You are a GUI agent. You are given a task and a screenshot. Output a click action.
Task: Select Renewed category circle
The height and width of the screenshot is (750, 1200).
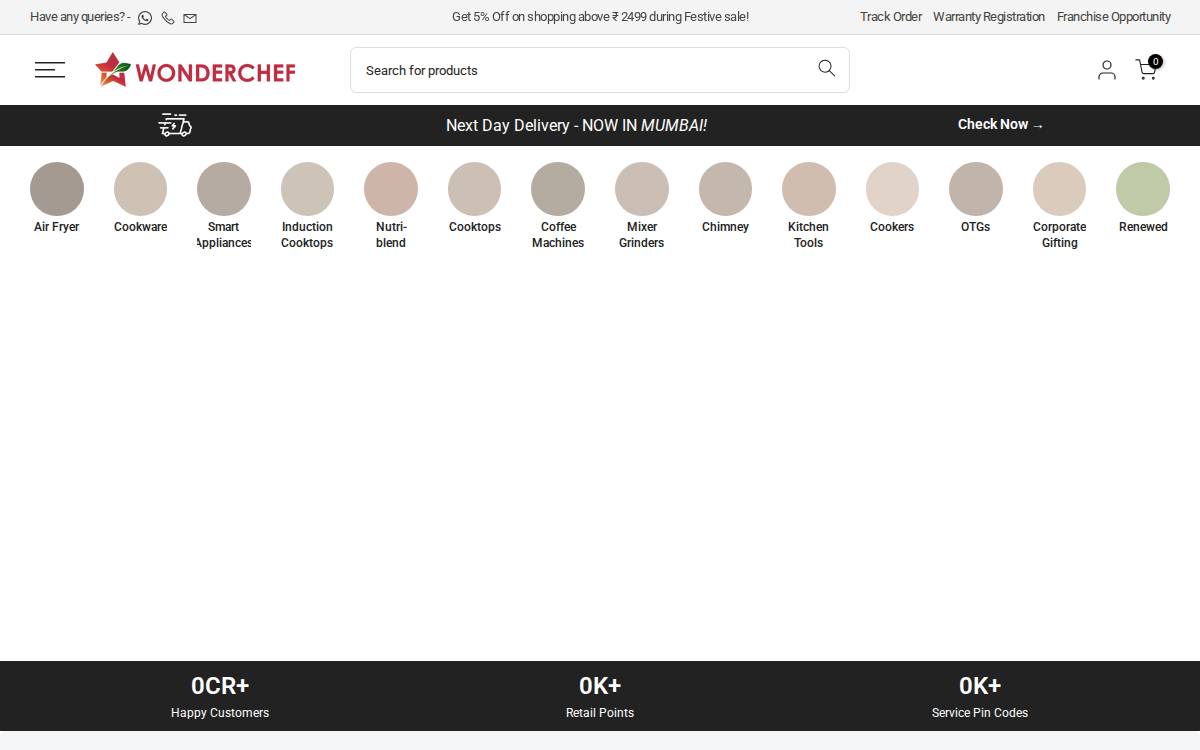pyautogui.click(x=1143, y=189)
